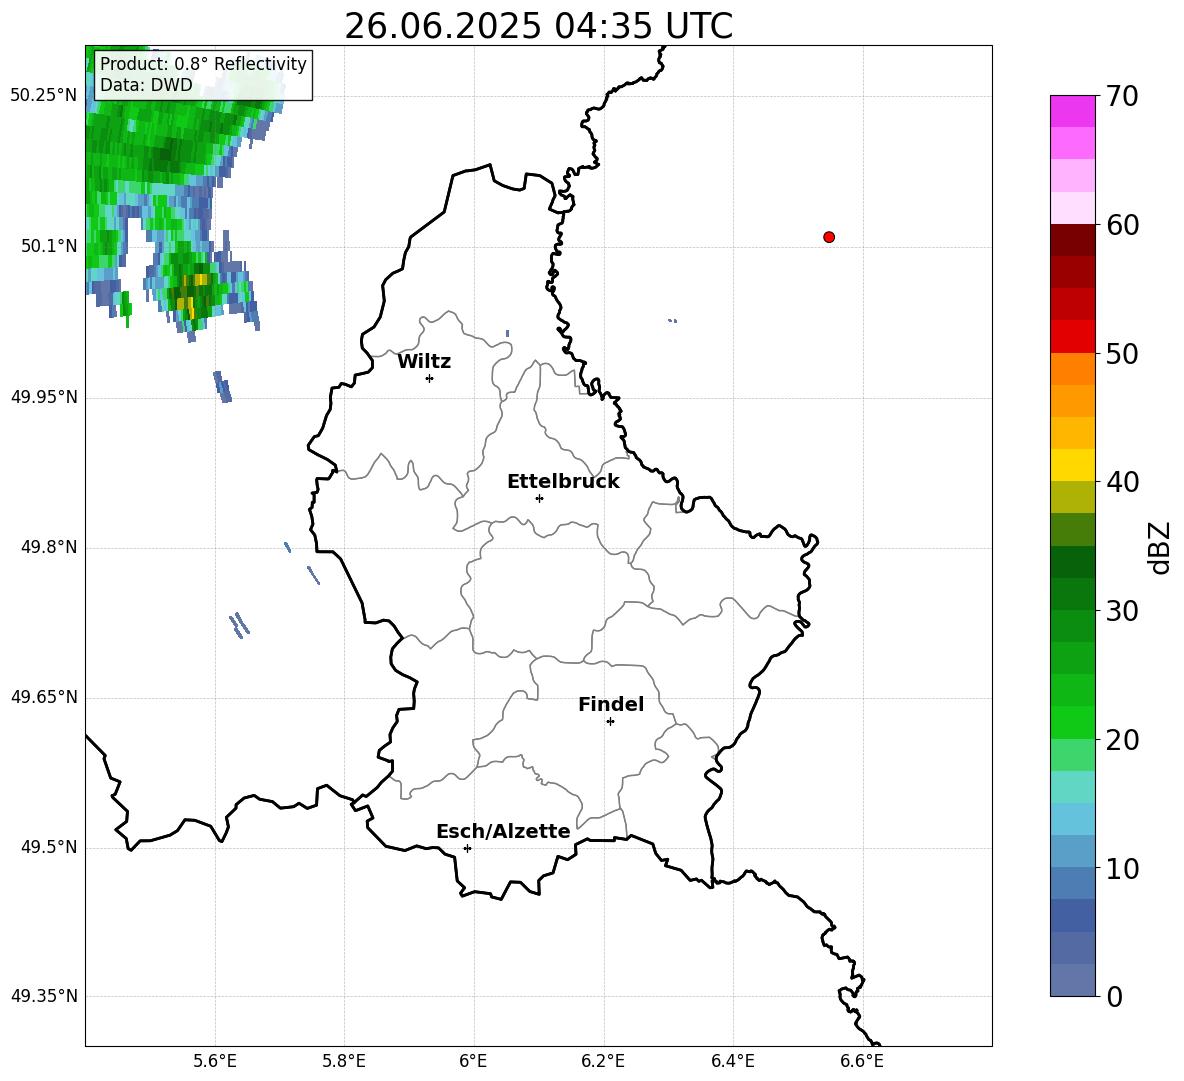
Task: Click the 5.8°E longitude label
Action: [344, 1061]
